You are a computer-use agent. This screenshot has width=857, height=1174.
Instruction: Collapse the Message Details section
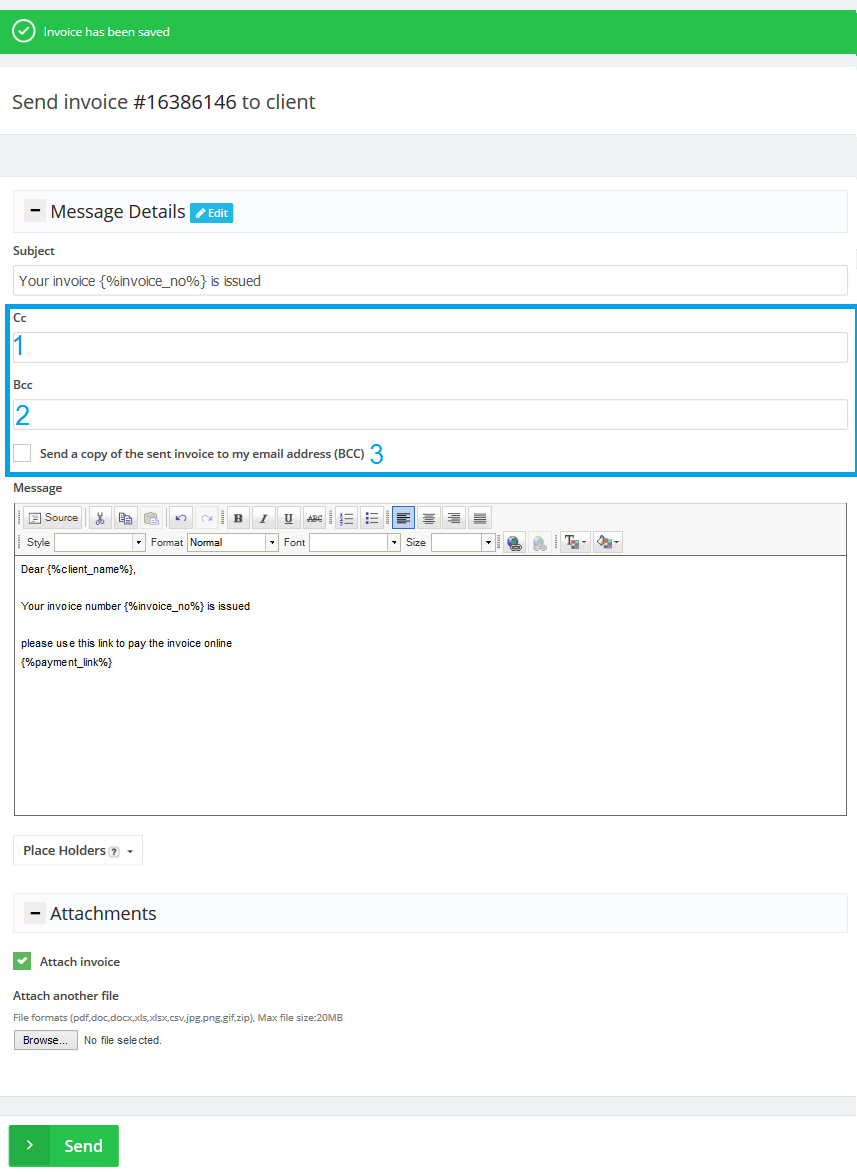click(35, 211)
